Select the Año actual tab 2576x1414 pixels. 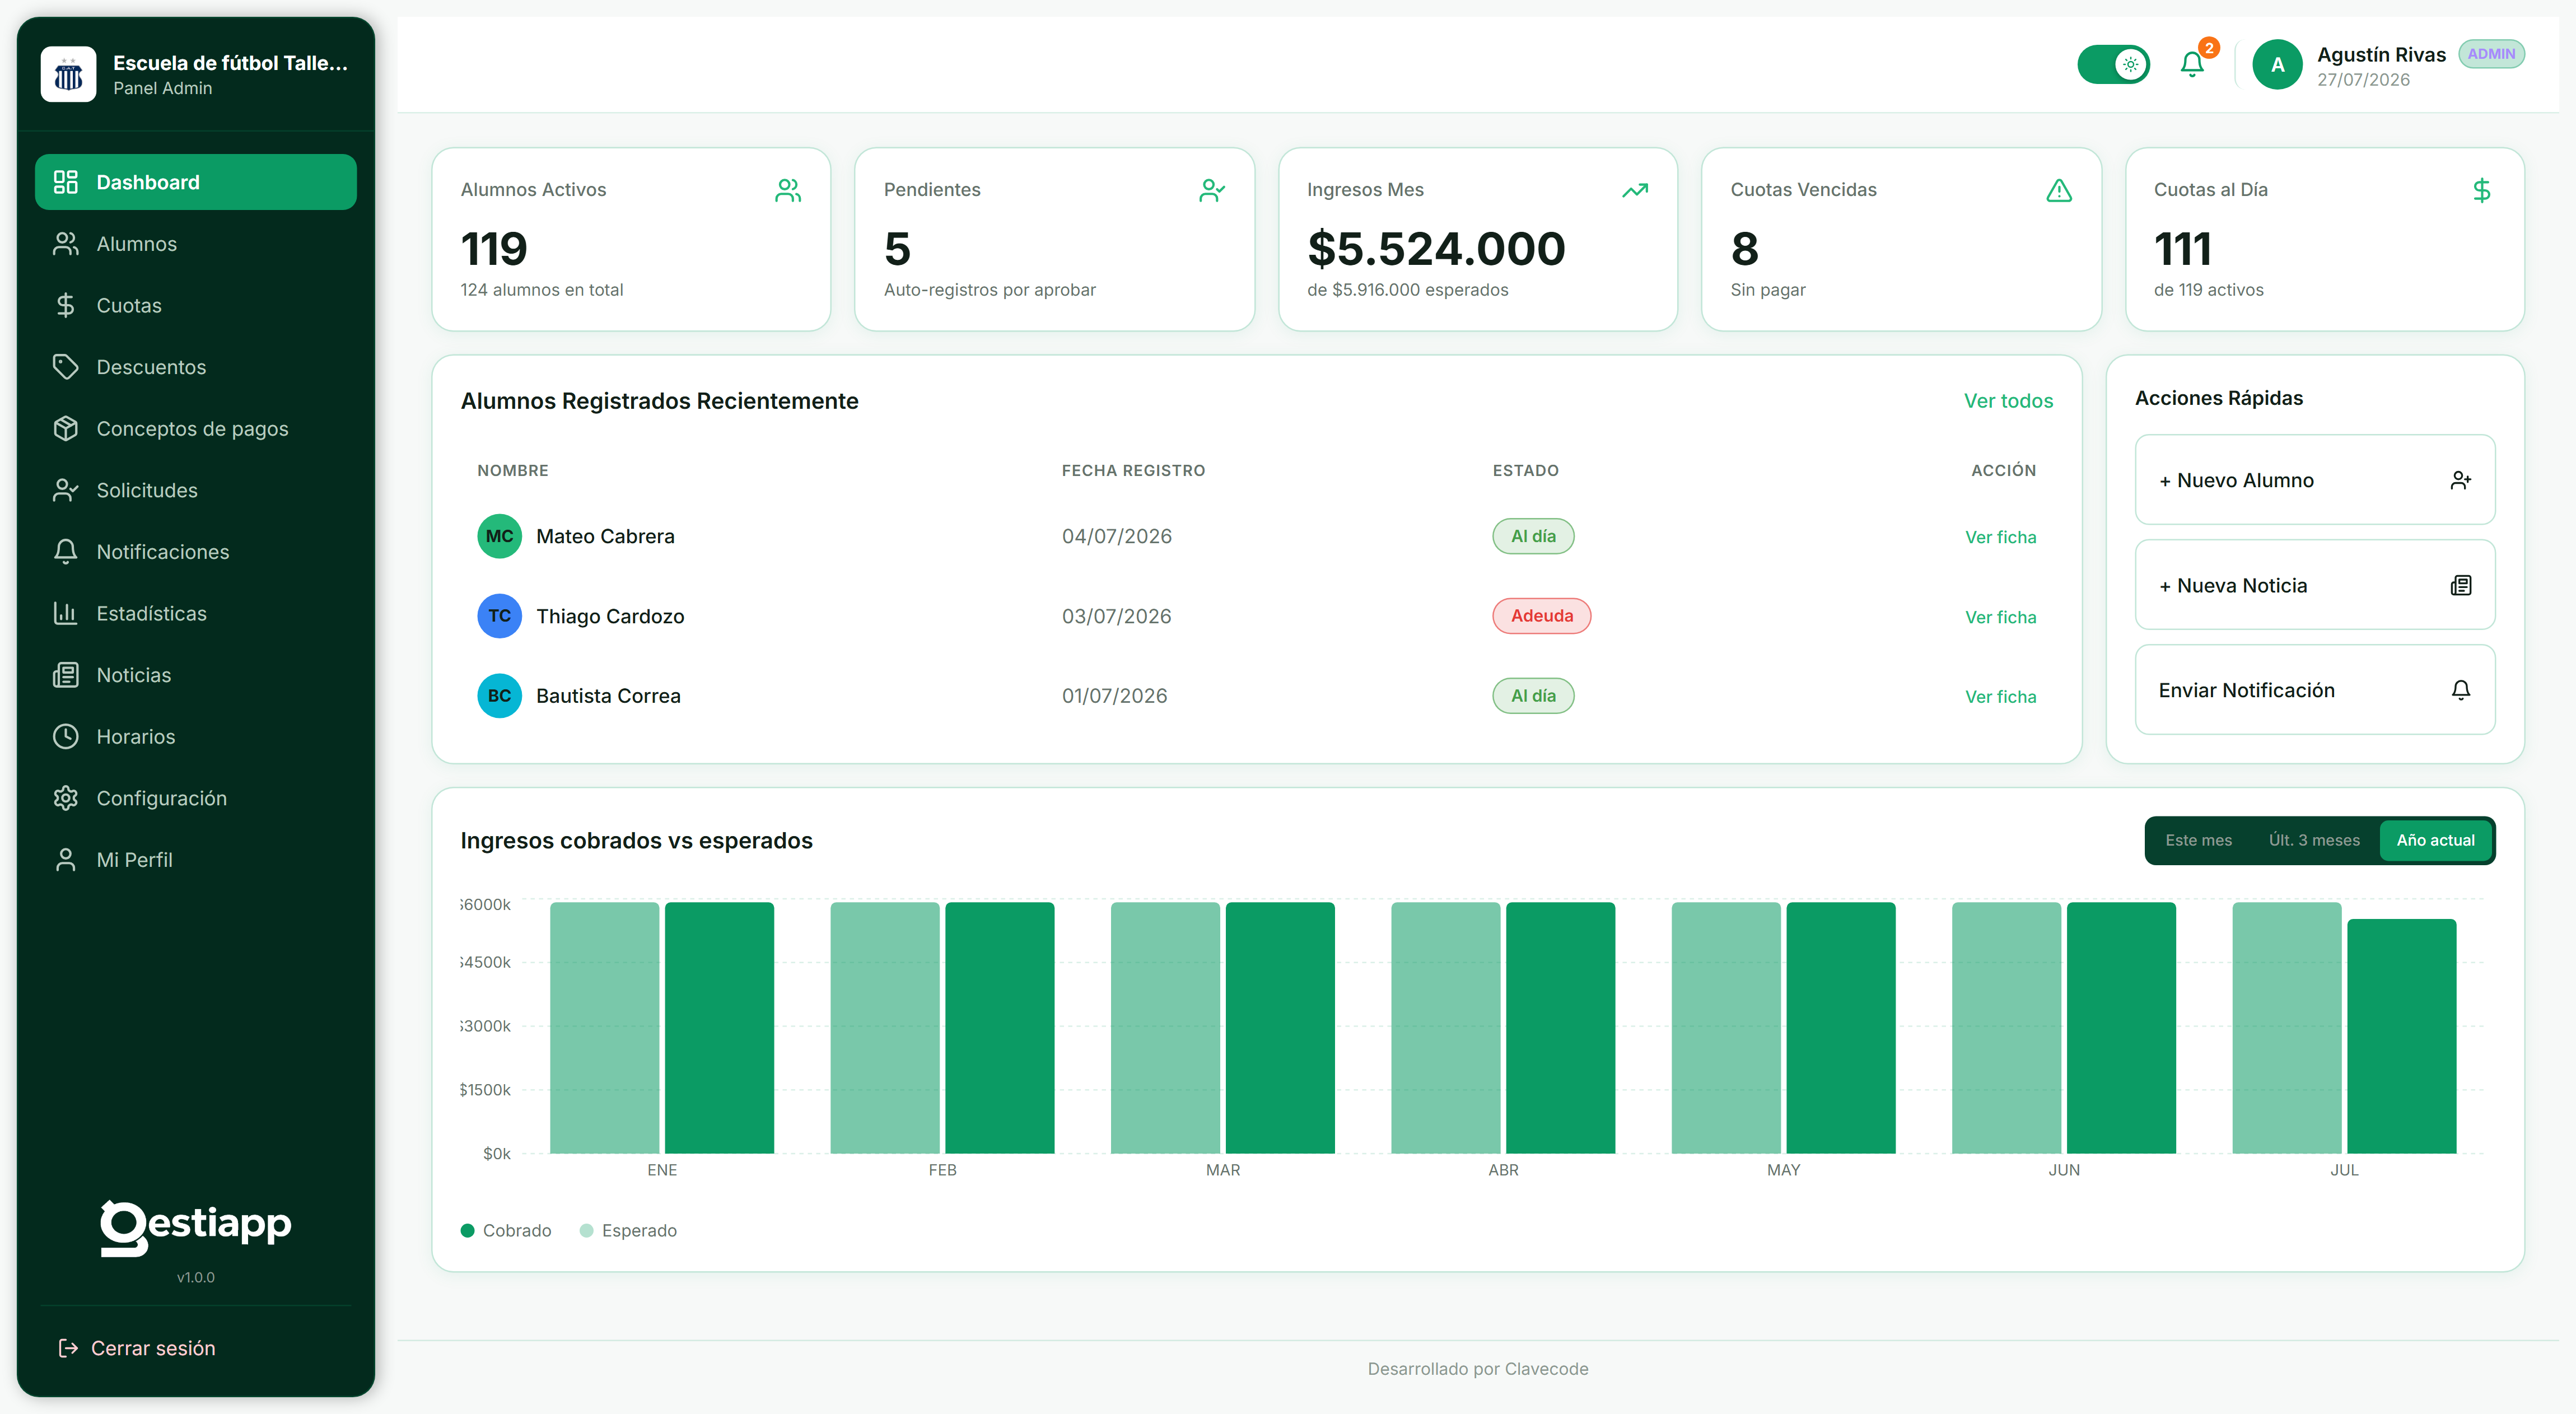click(x=2435, y=840)
